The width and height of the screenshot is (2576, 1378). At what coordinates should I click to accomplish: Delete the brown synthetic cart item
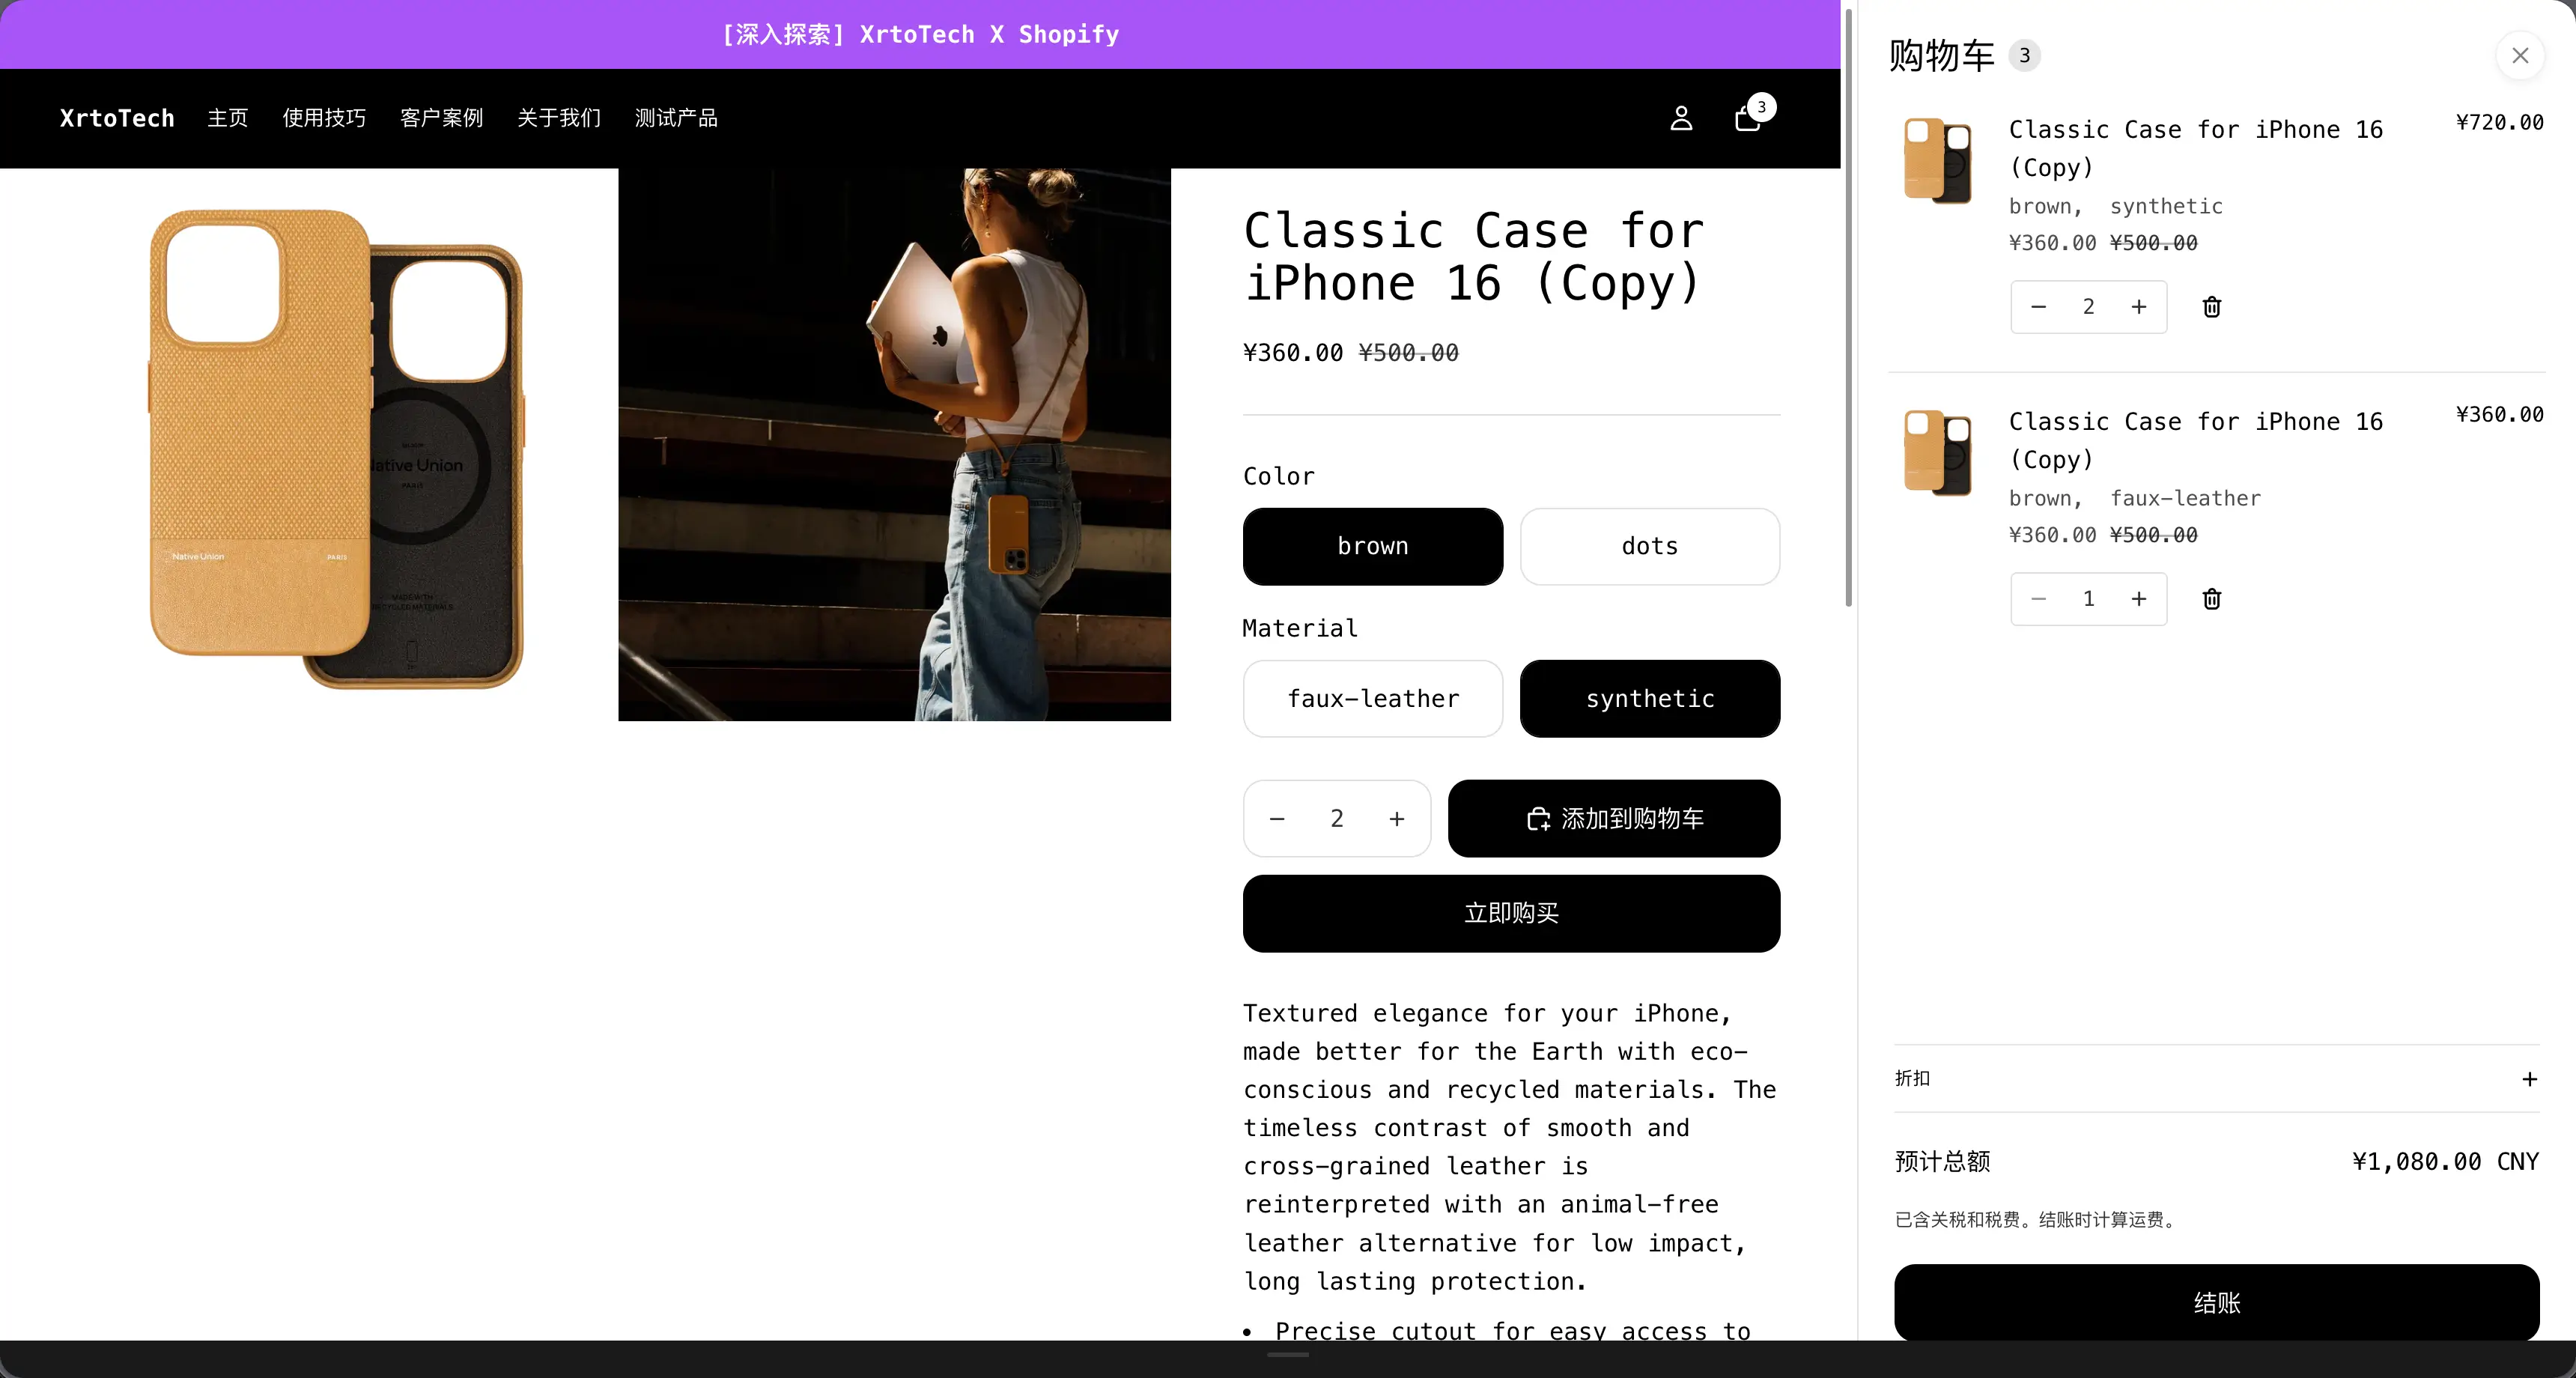click(2212, 307)
